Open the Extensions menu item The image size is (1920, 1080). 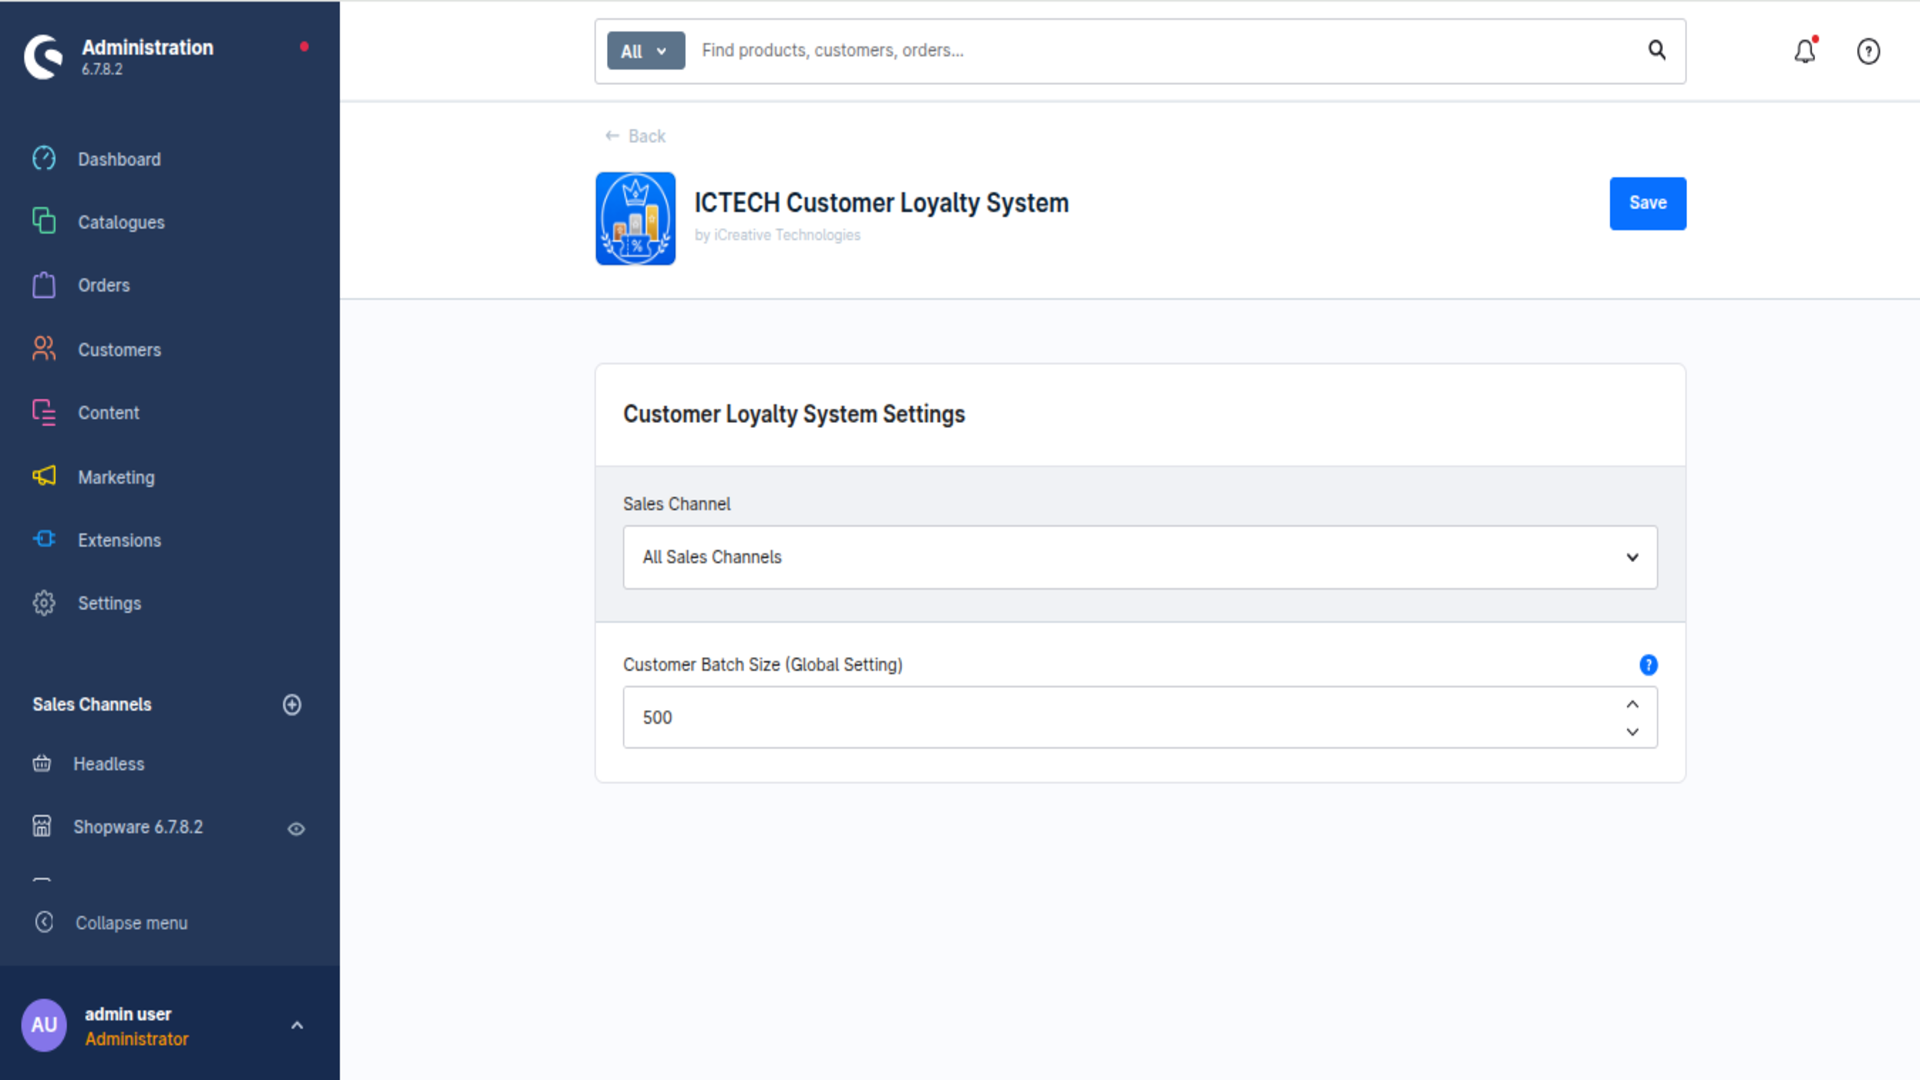119,540
